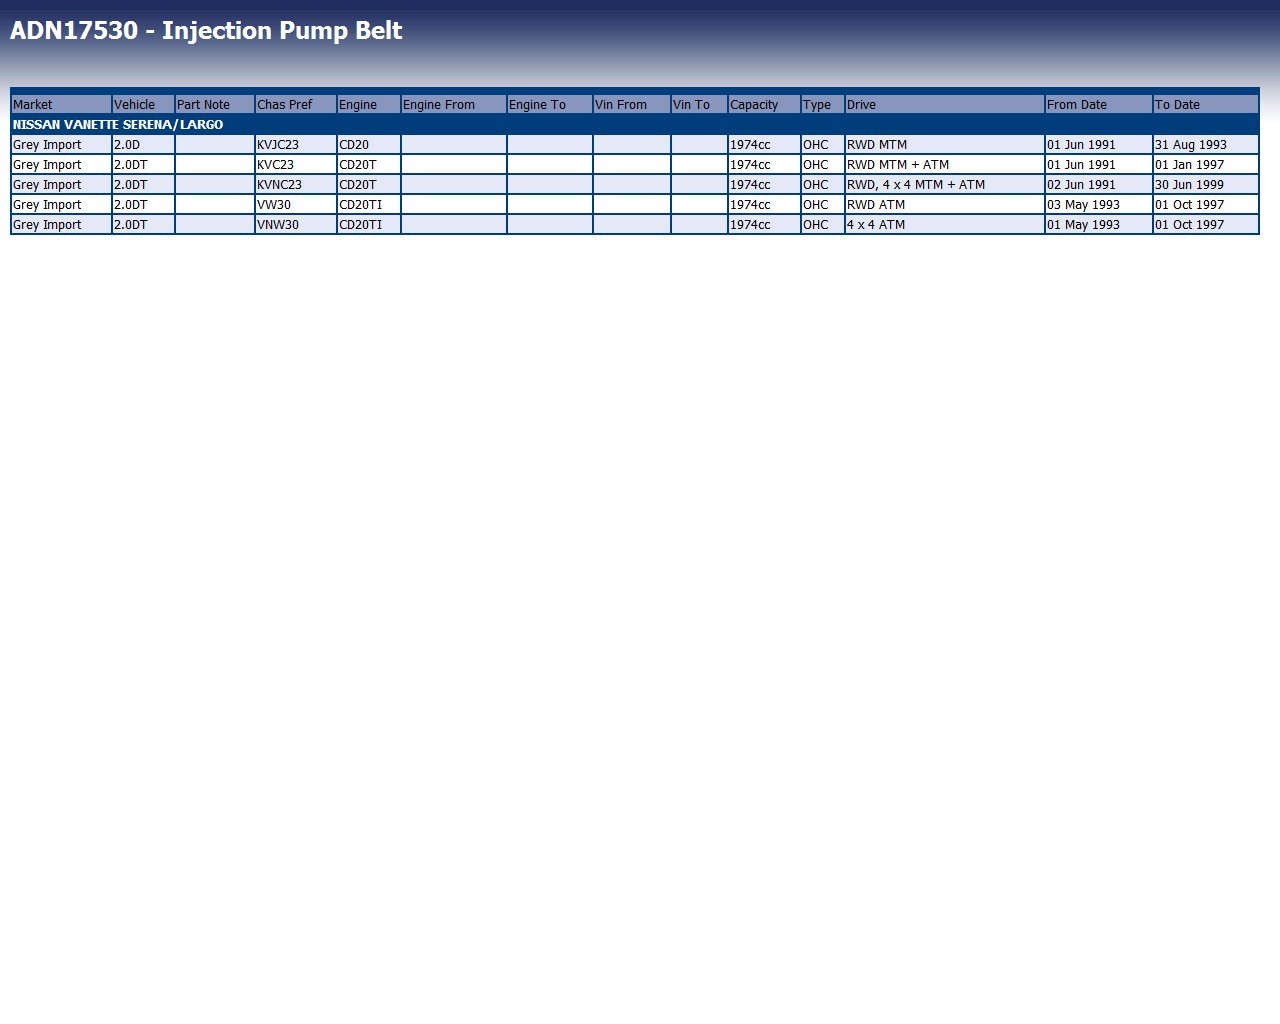This screenshot has height=1024, width=1280.
Task: Click the 'RWD MTM' drive cell
Action: 945,144
